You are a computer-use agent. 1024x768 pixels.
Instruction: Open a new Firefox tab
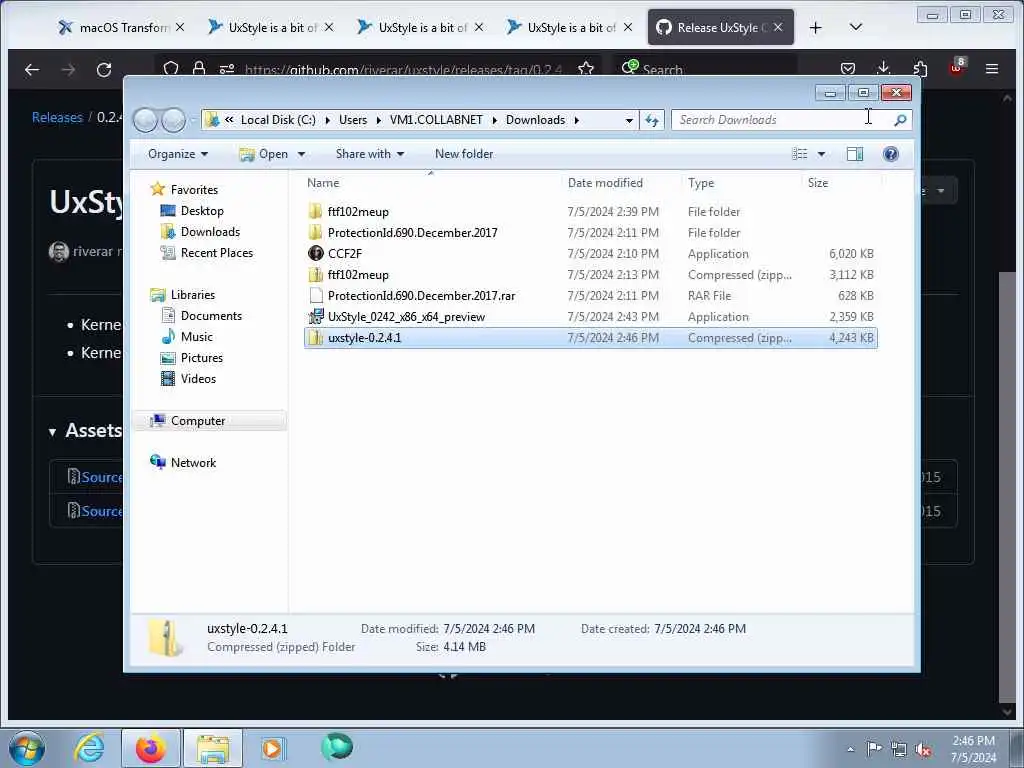click(815, 27)
